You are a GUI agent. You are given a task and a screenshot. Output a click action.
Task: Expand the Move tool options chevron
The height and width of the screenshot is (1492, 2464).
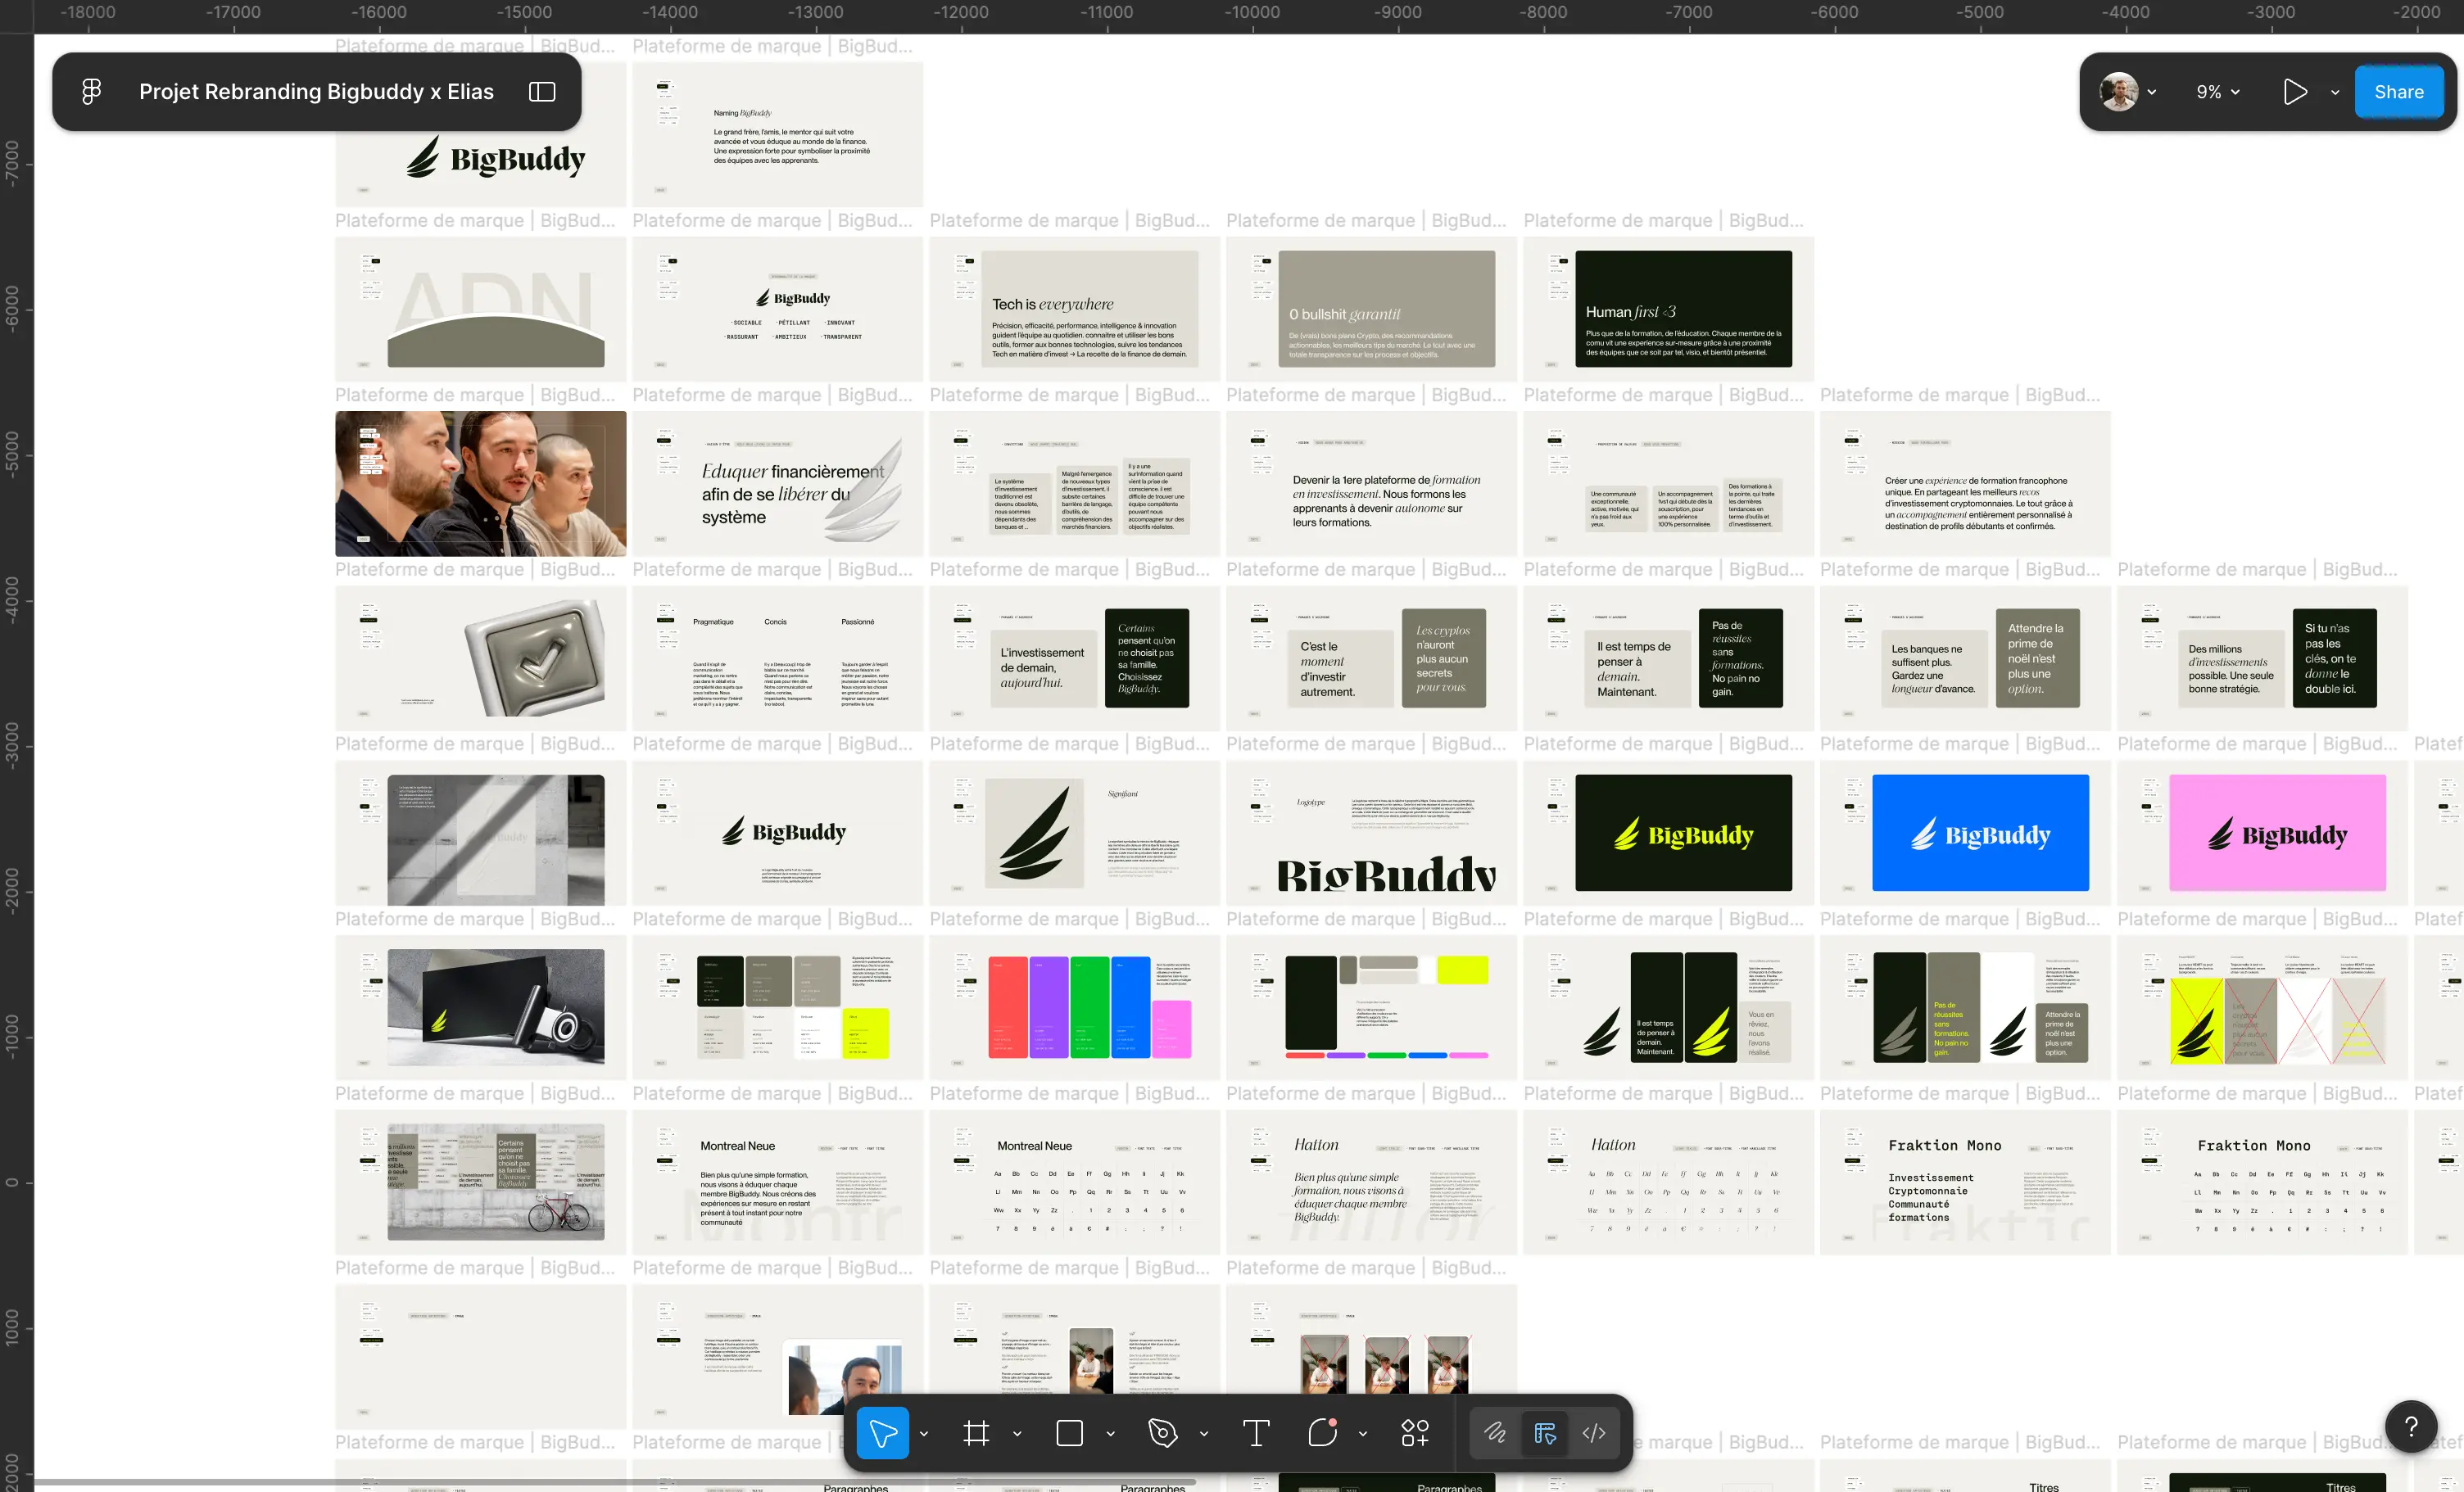coord(924,1433)
